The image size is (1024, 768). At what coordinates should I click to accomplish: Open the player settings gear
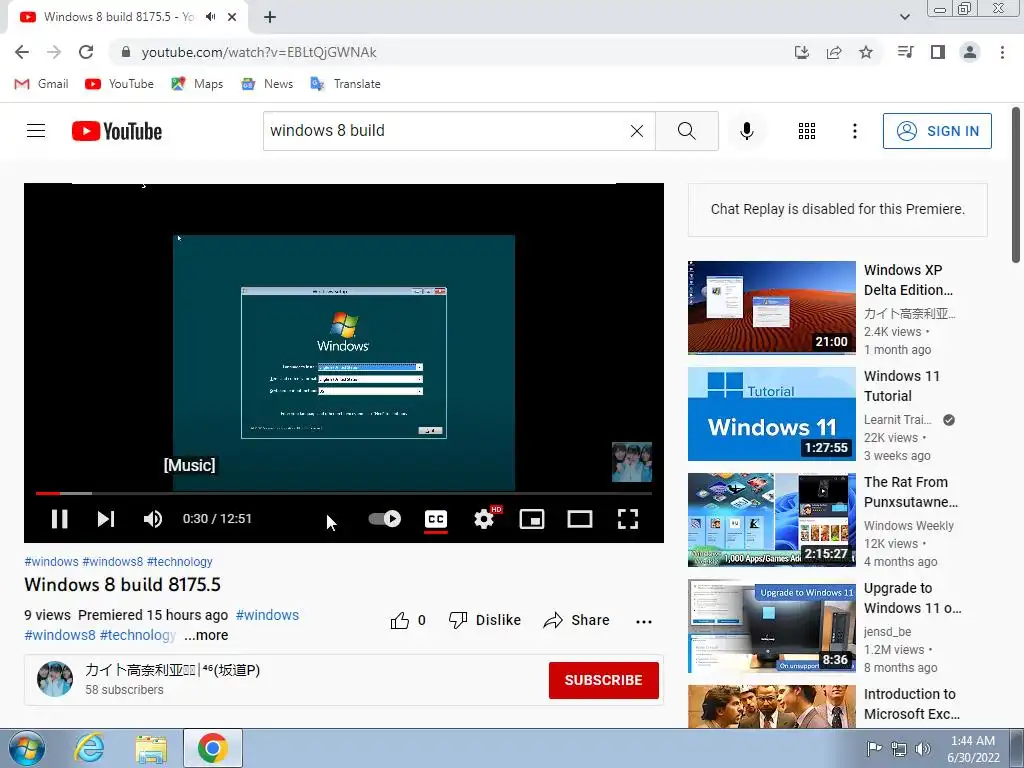(x=484, y=519)
